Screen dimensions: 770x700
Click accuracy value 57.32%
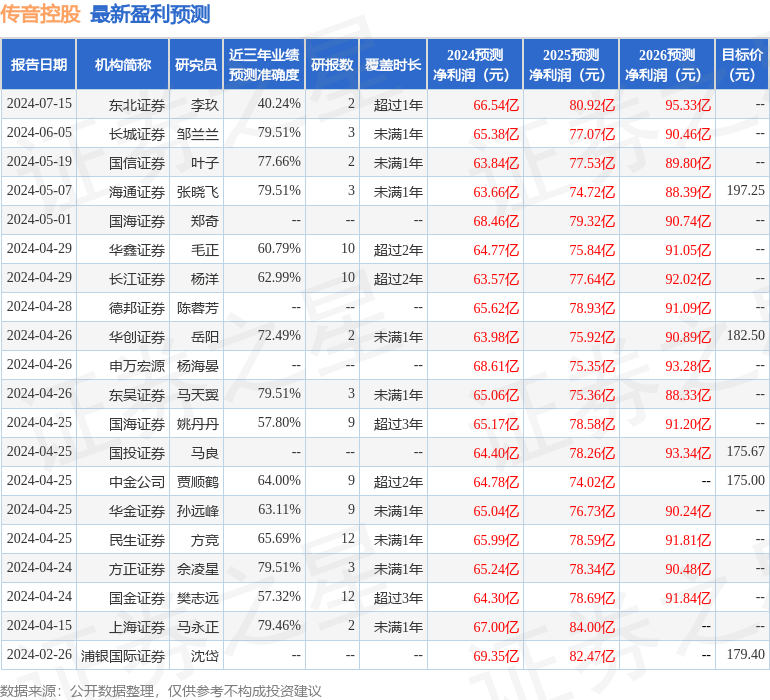[x=279, y=596]
